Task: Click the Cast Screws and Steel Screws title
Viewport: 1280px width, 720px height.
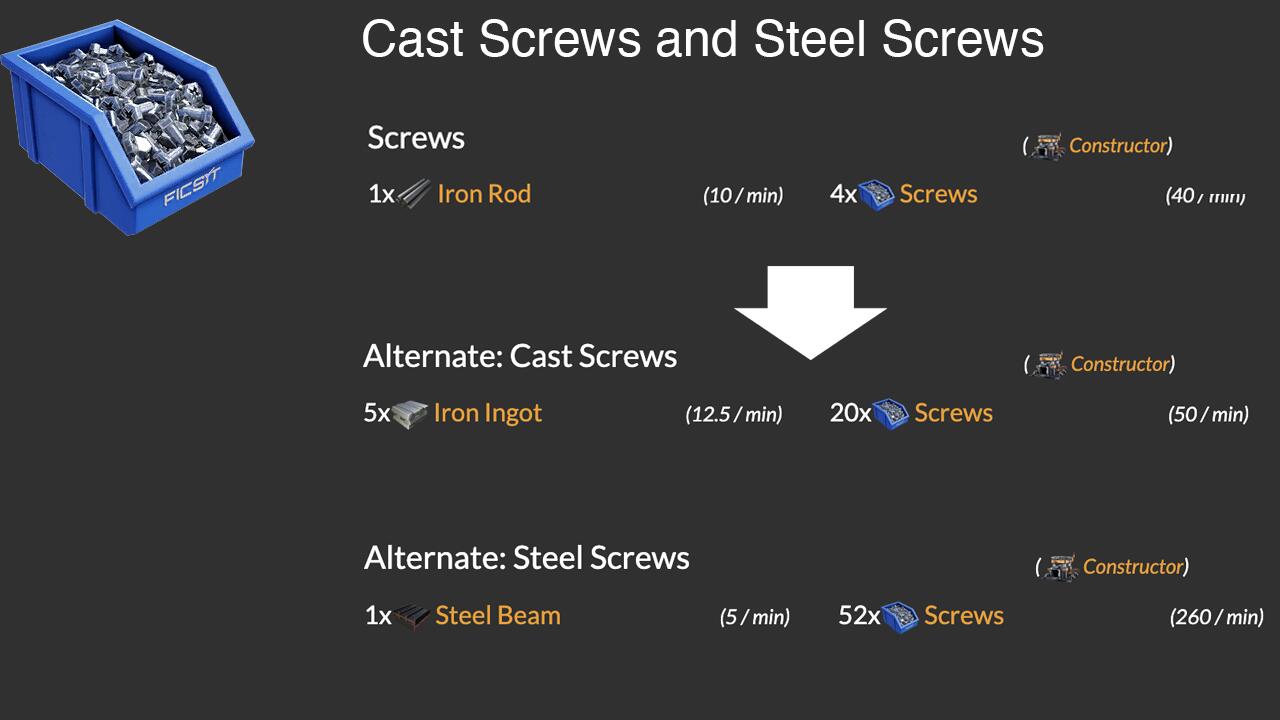Action: point(702,40)
